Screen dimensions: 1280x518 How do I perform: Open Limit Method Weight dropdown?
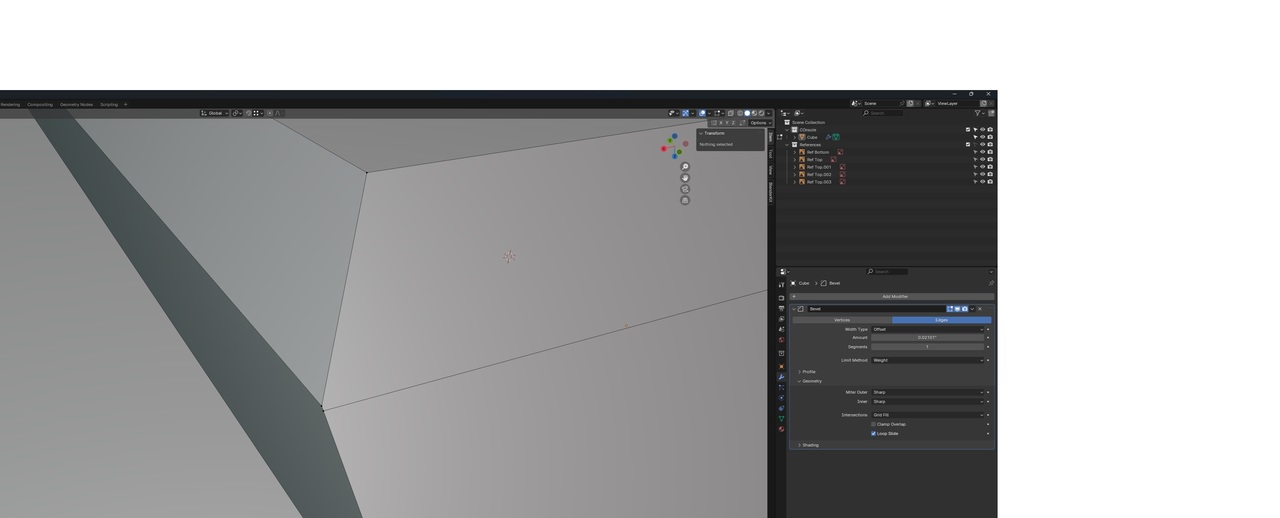928,360
